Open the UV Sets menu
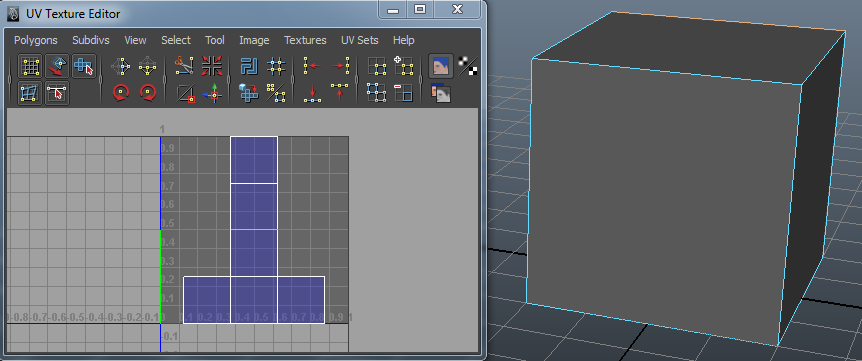The height and width of the screenshot is (361, 862). [360, 40]
